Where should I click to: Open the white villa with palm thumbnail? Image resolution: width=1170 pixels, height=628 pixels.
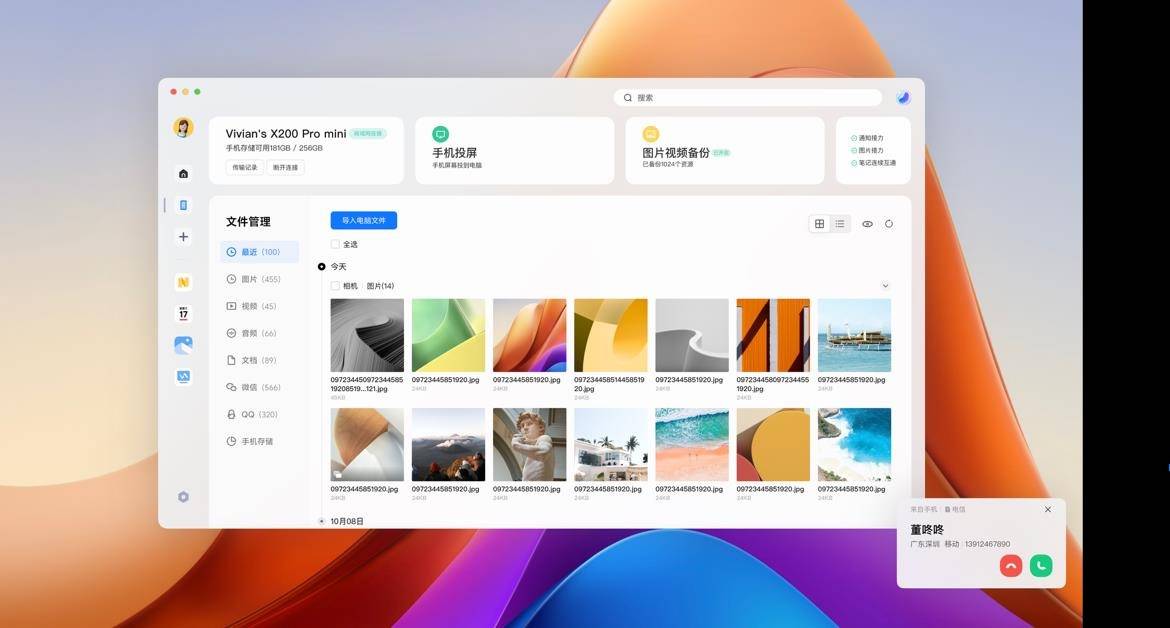tap(611, 445)
